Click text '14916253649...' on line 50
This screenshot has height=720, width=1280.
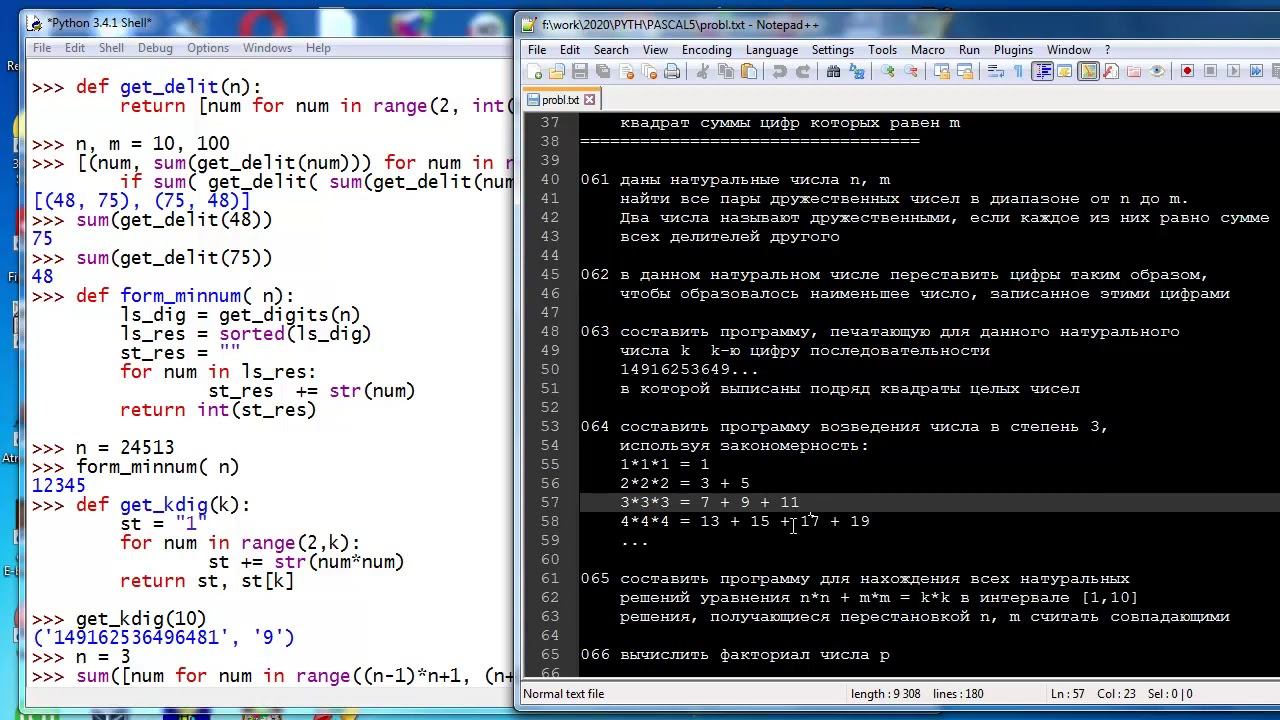(x=689, y=369)
